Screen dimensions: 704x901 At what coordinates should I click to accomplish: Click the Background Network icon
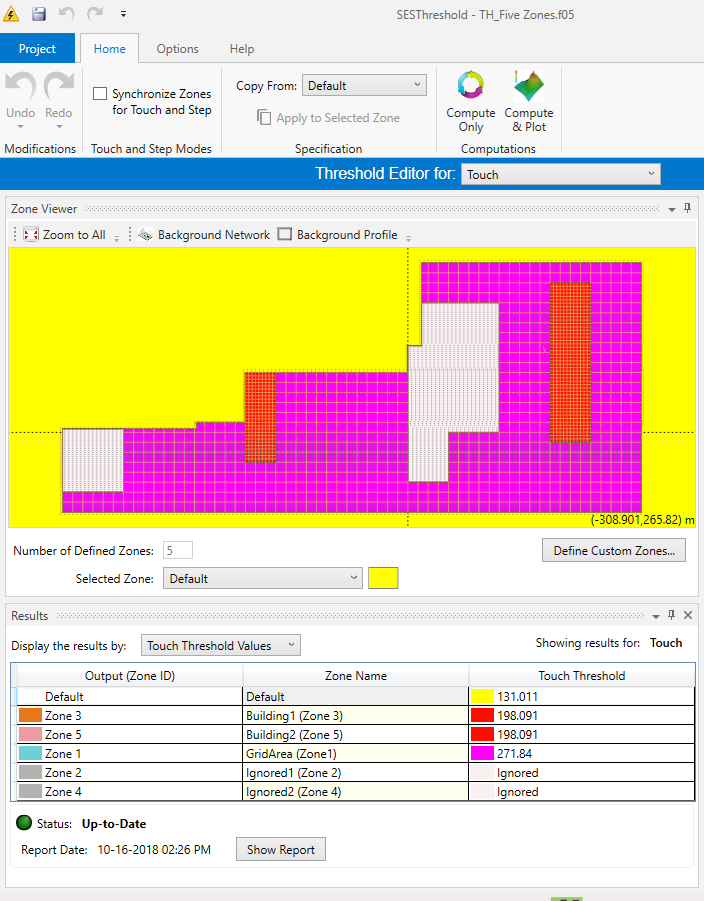coord(145,235)
